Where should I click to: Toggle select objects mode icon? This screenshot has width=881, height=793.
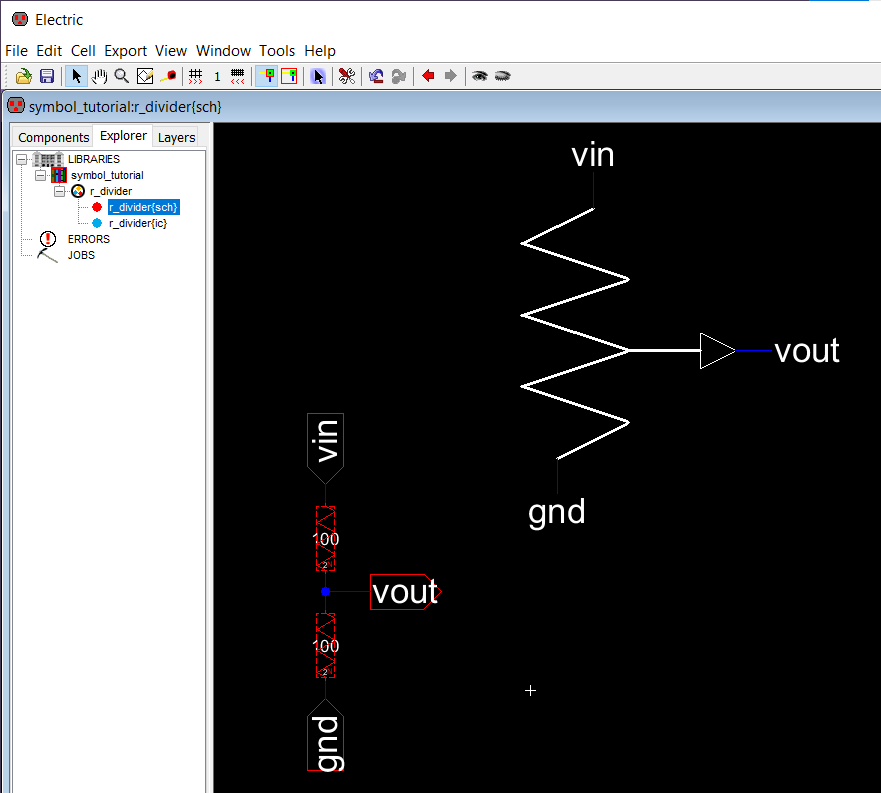(x=267, y=76)
